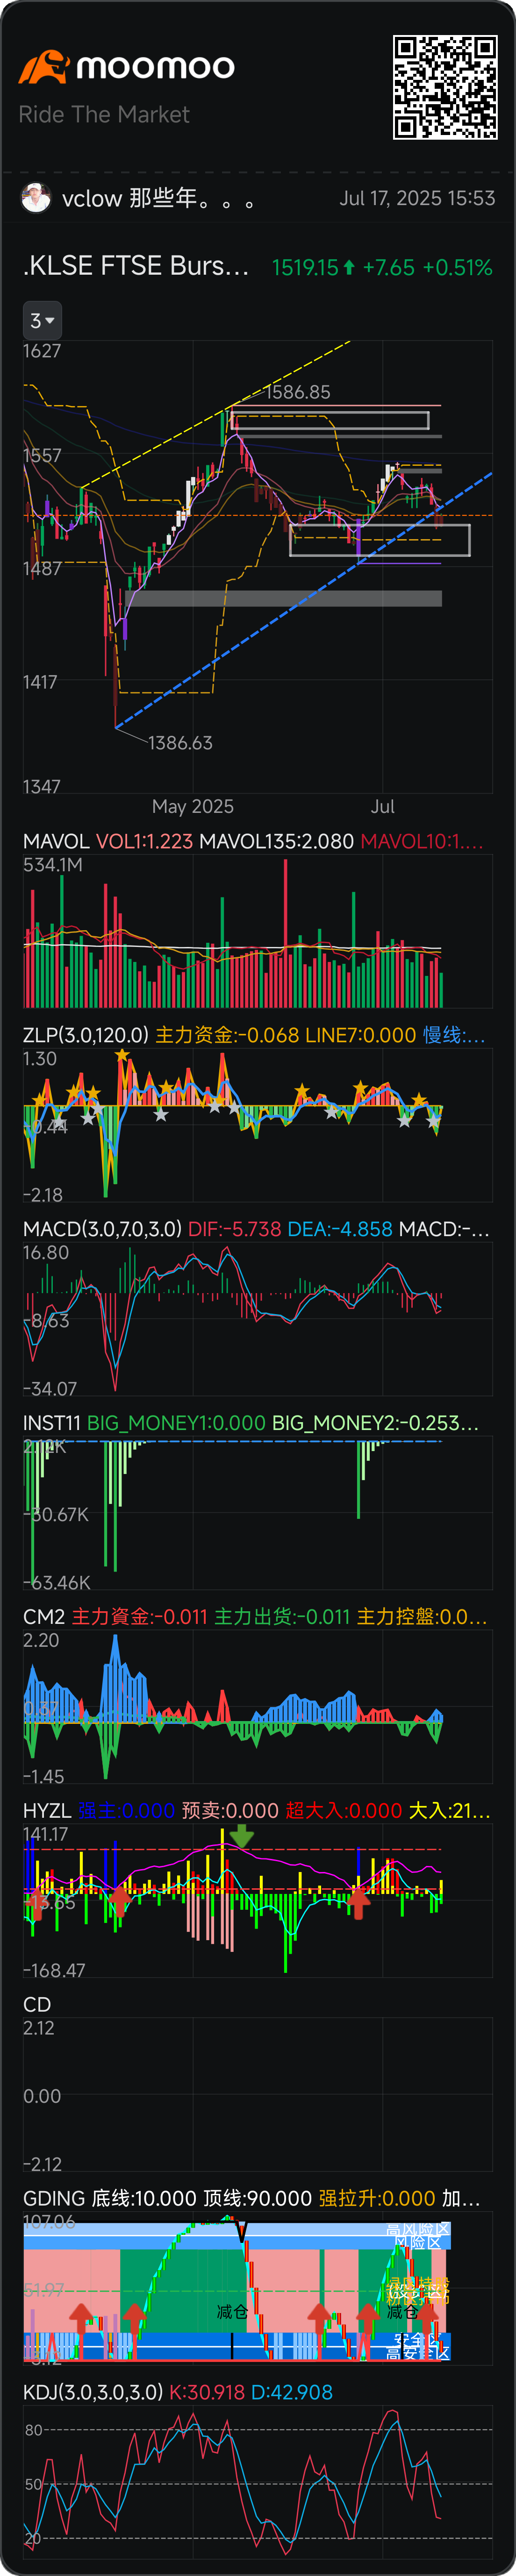Select the HYZL indicator name
This screenshot has height=2576, width=516.
point(47,1811)
